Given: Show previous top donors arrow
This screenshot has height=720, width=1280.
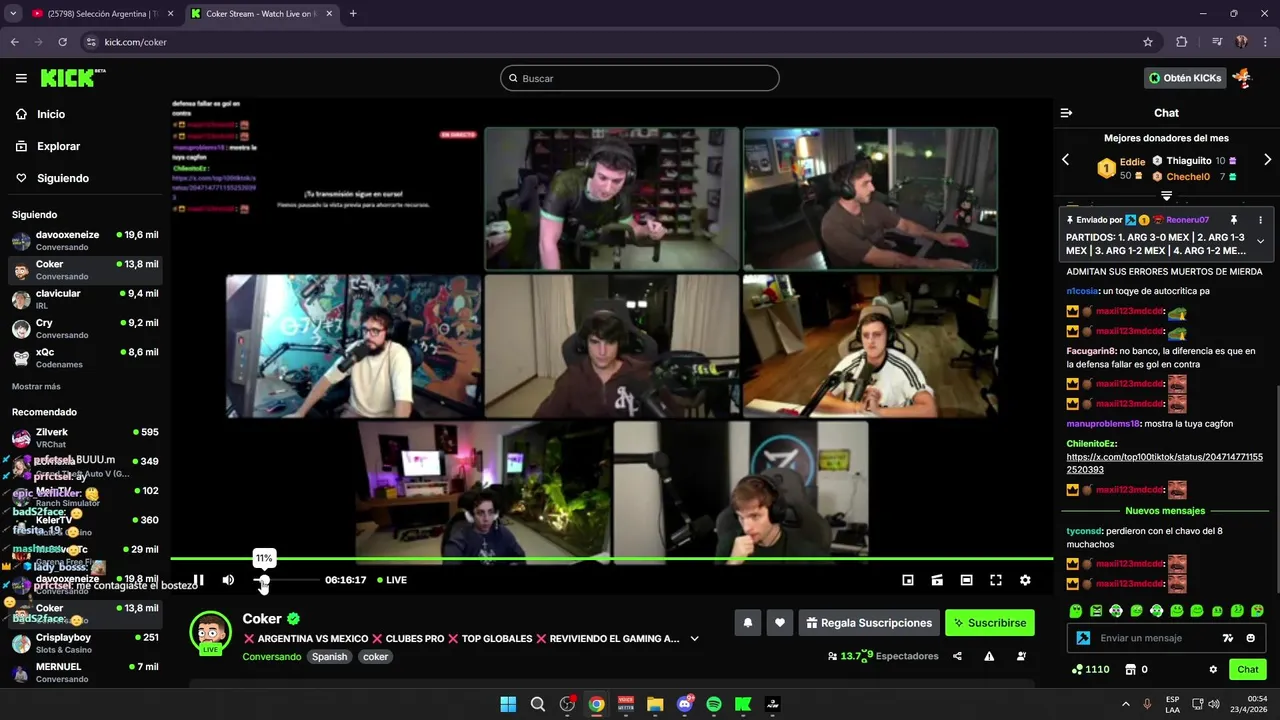Looking at the screenshot, I should (x=1065, y=160).
